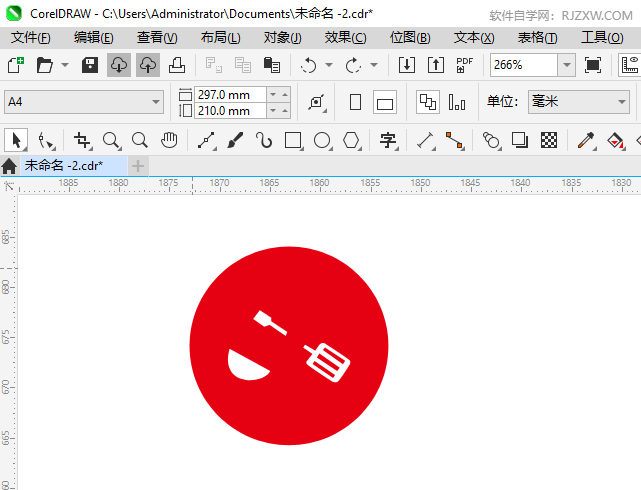641x490 pixels.
Task: Click the cloud upload icon
Action: tap(148, 65)
